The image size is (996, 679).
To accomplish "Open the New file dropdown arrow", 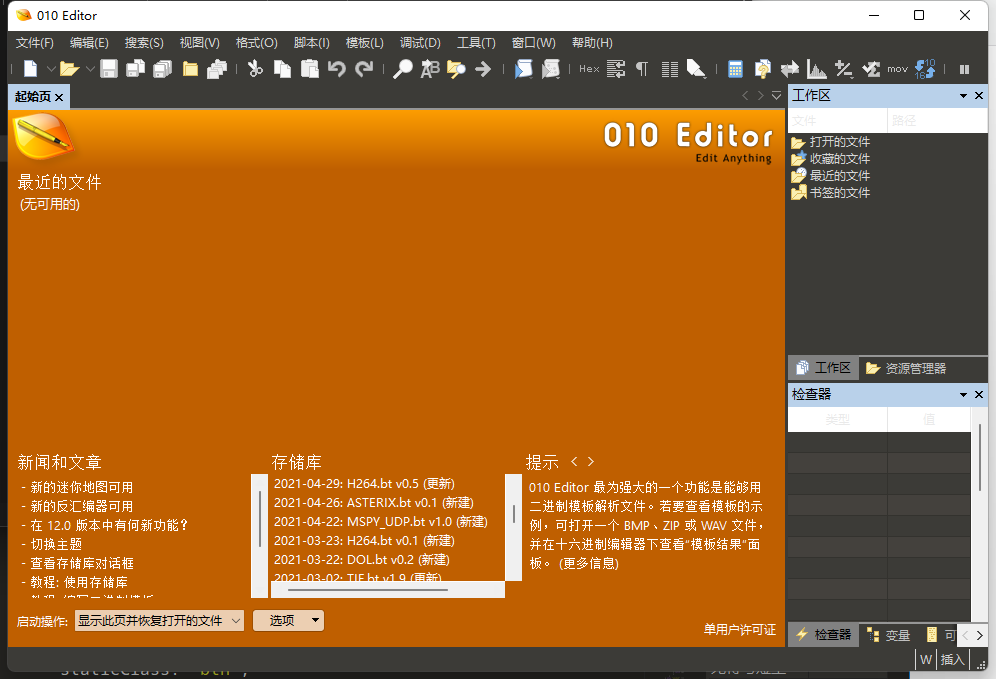I will coord(50,69).
